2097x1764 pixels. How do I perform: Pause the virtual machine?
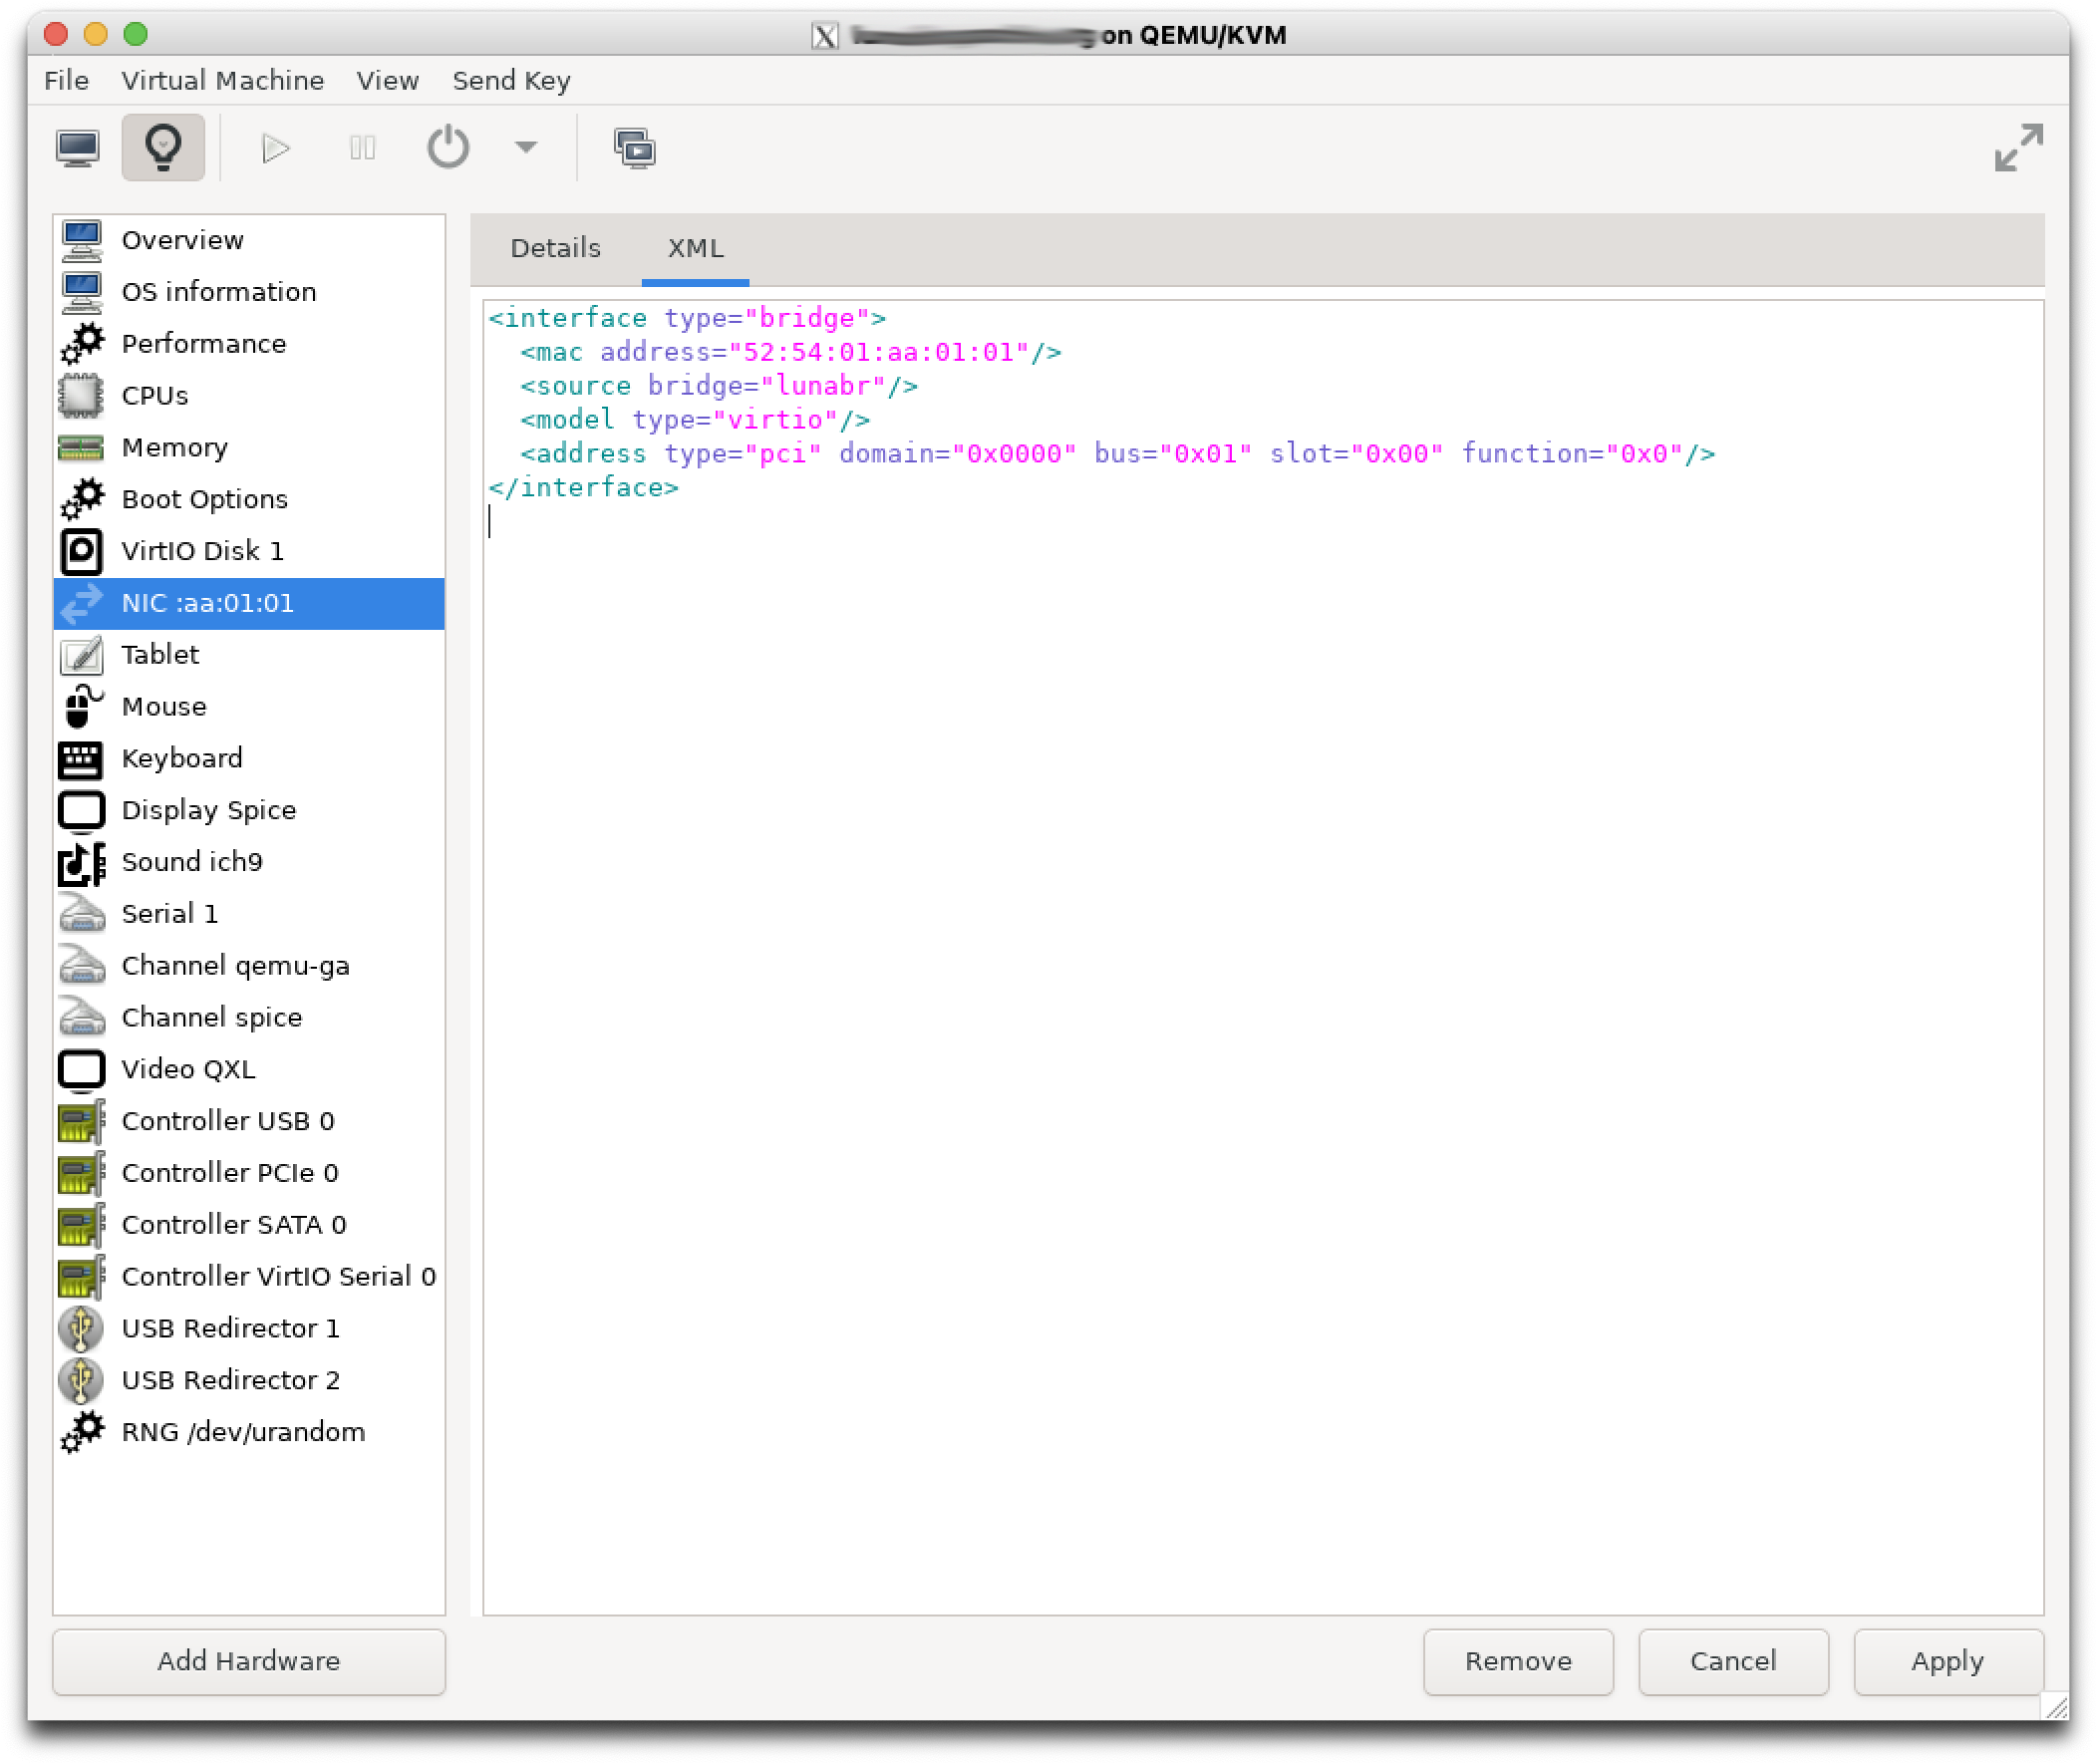tap(362, 148)
